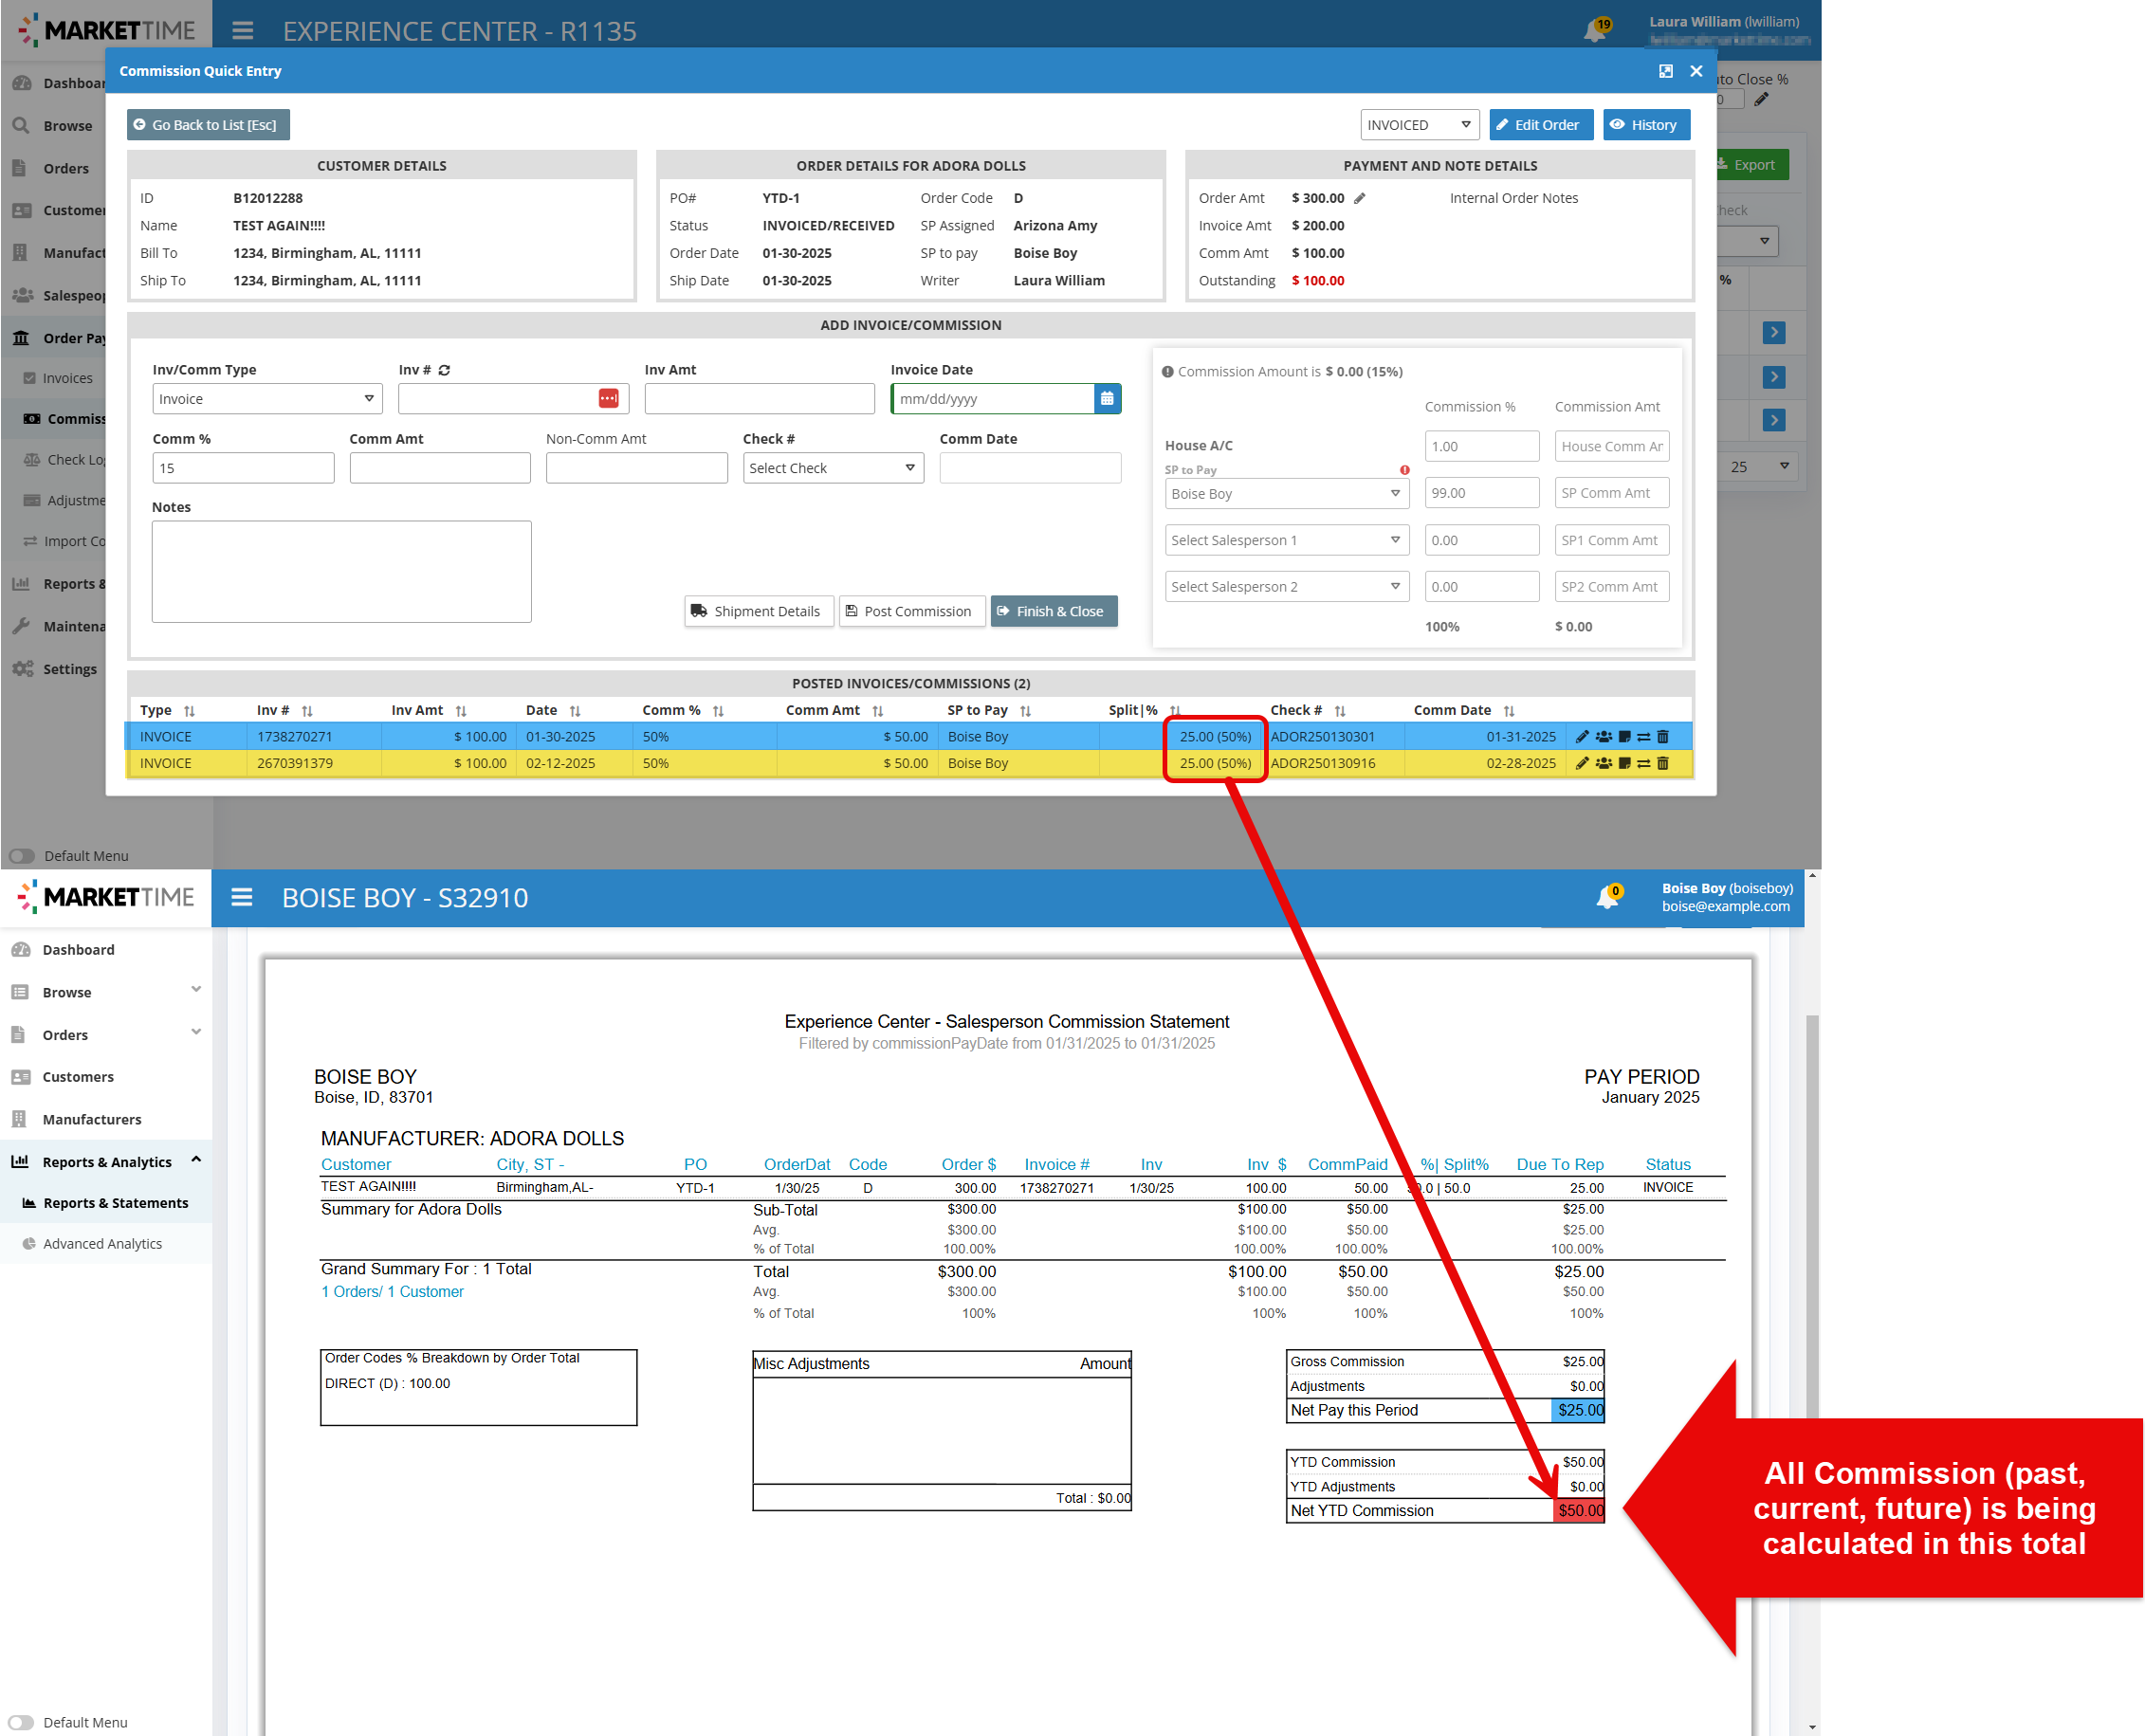The height and width of the screenshot is (1736, 2145).
Task: Open Dashboard in lower sidebar
Action: (x=78, y=949)
